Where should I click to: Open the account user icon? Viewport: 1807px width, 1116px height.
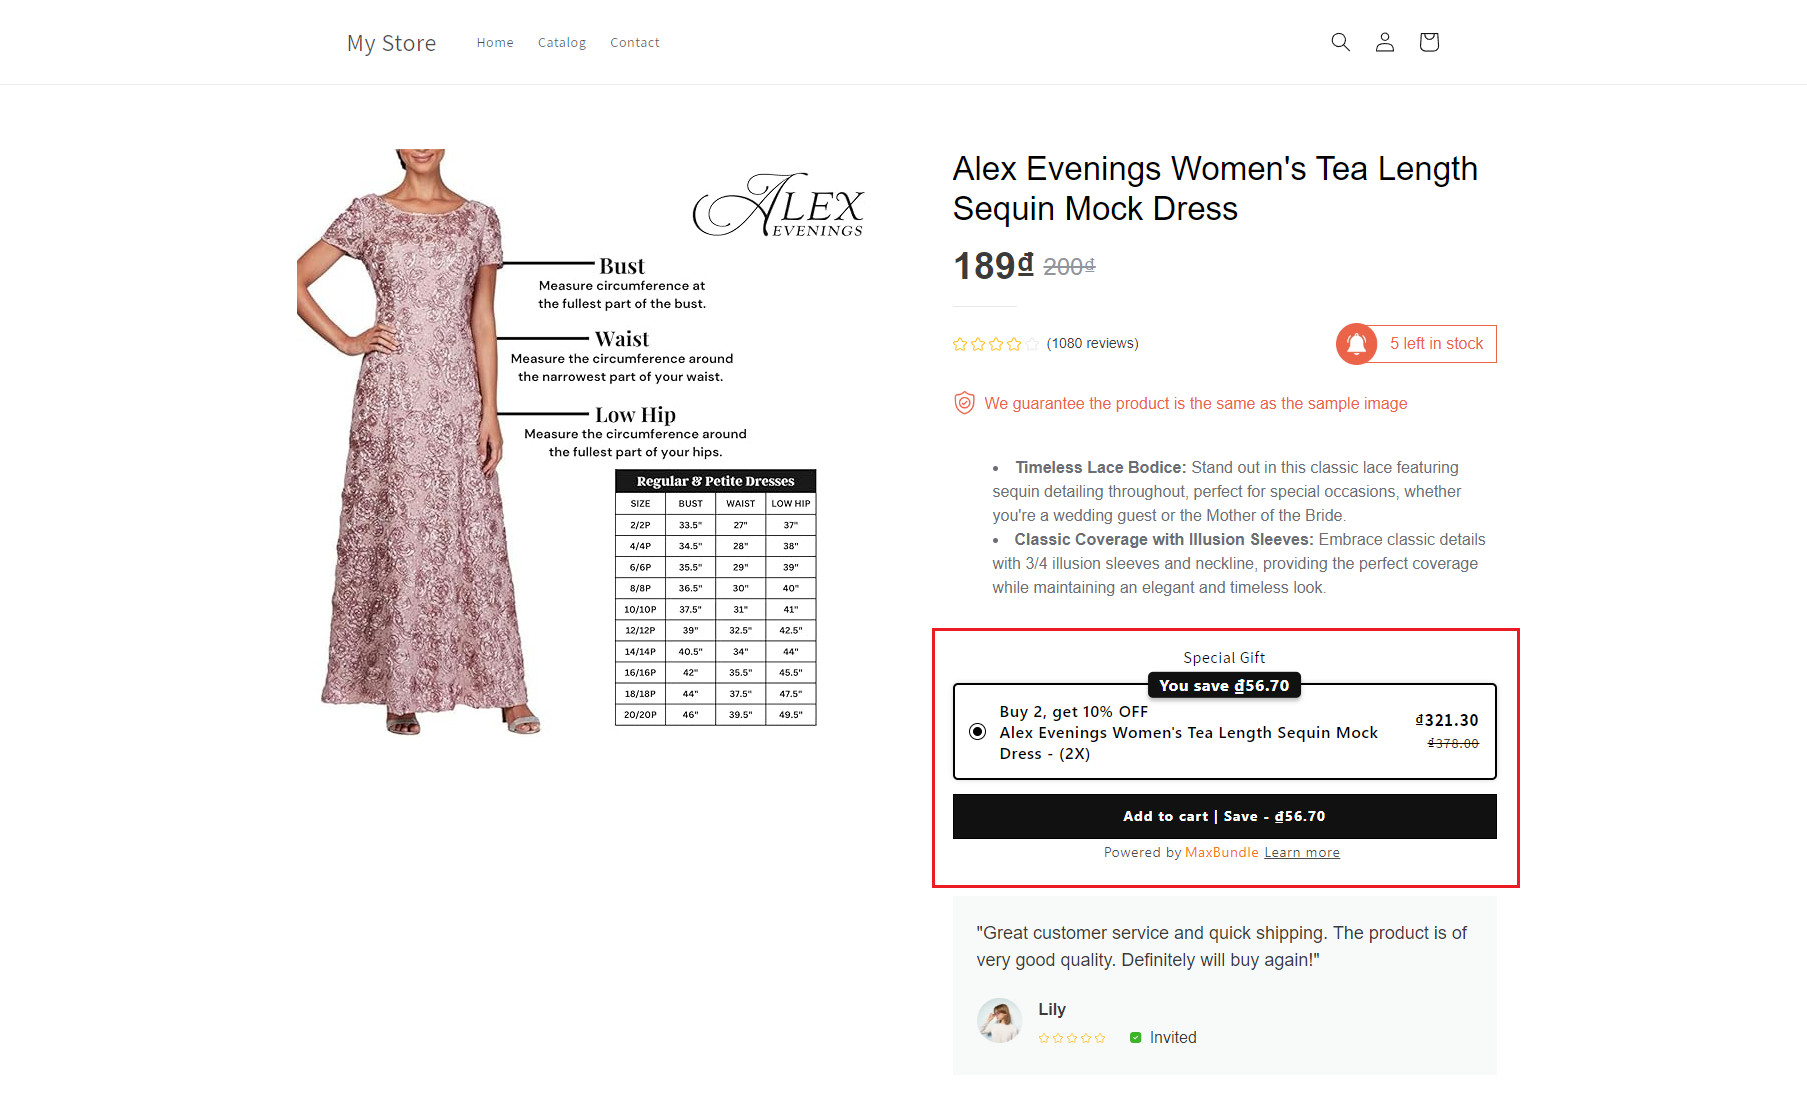(x=1384, y=42)
